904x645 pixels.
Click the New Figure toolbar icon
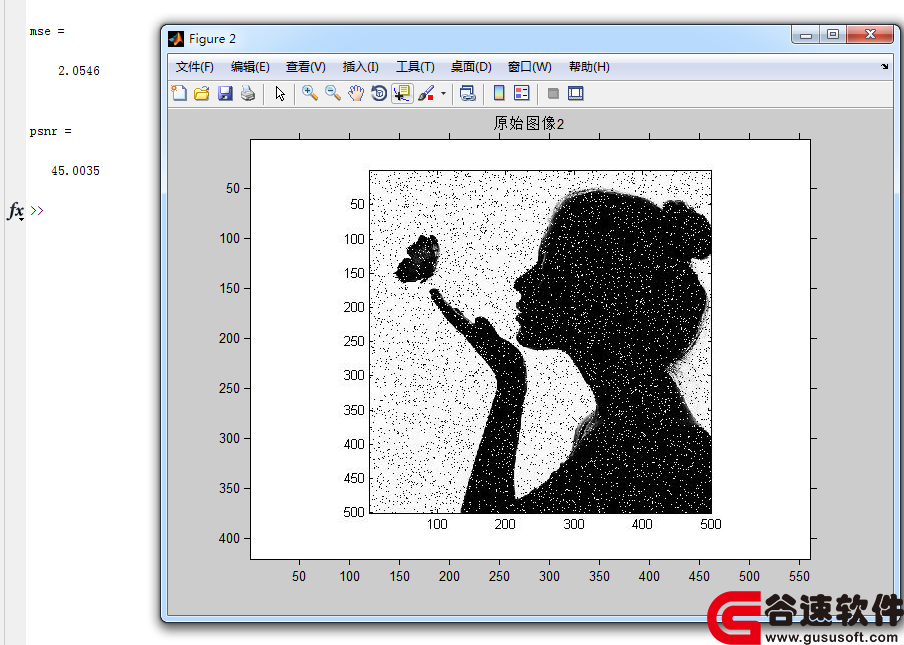(x=179, y=93)
